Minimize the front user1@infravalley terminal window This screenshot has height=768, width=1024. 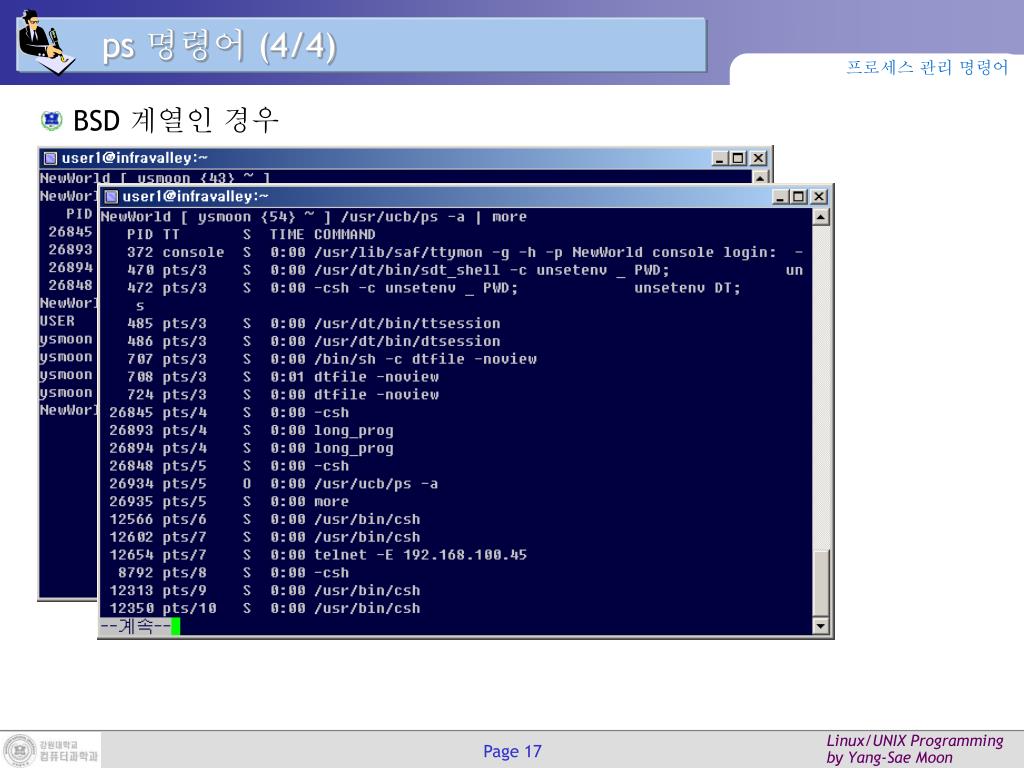click(x=780, y=196)
